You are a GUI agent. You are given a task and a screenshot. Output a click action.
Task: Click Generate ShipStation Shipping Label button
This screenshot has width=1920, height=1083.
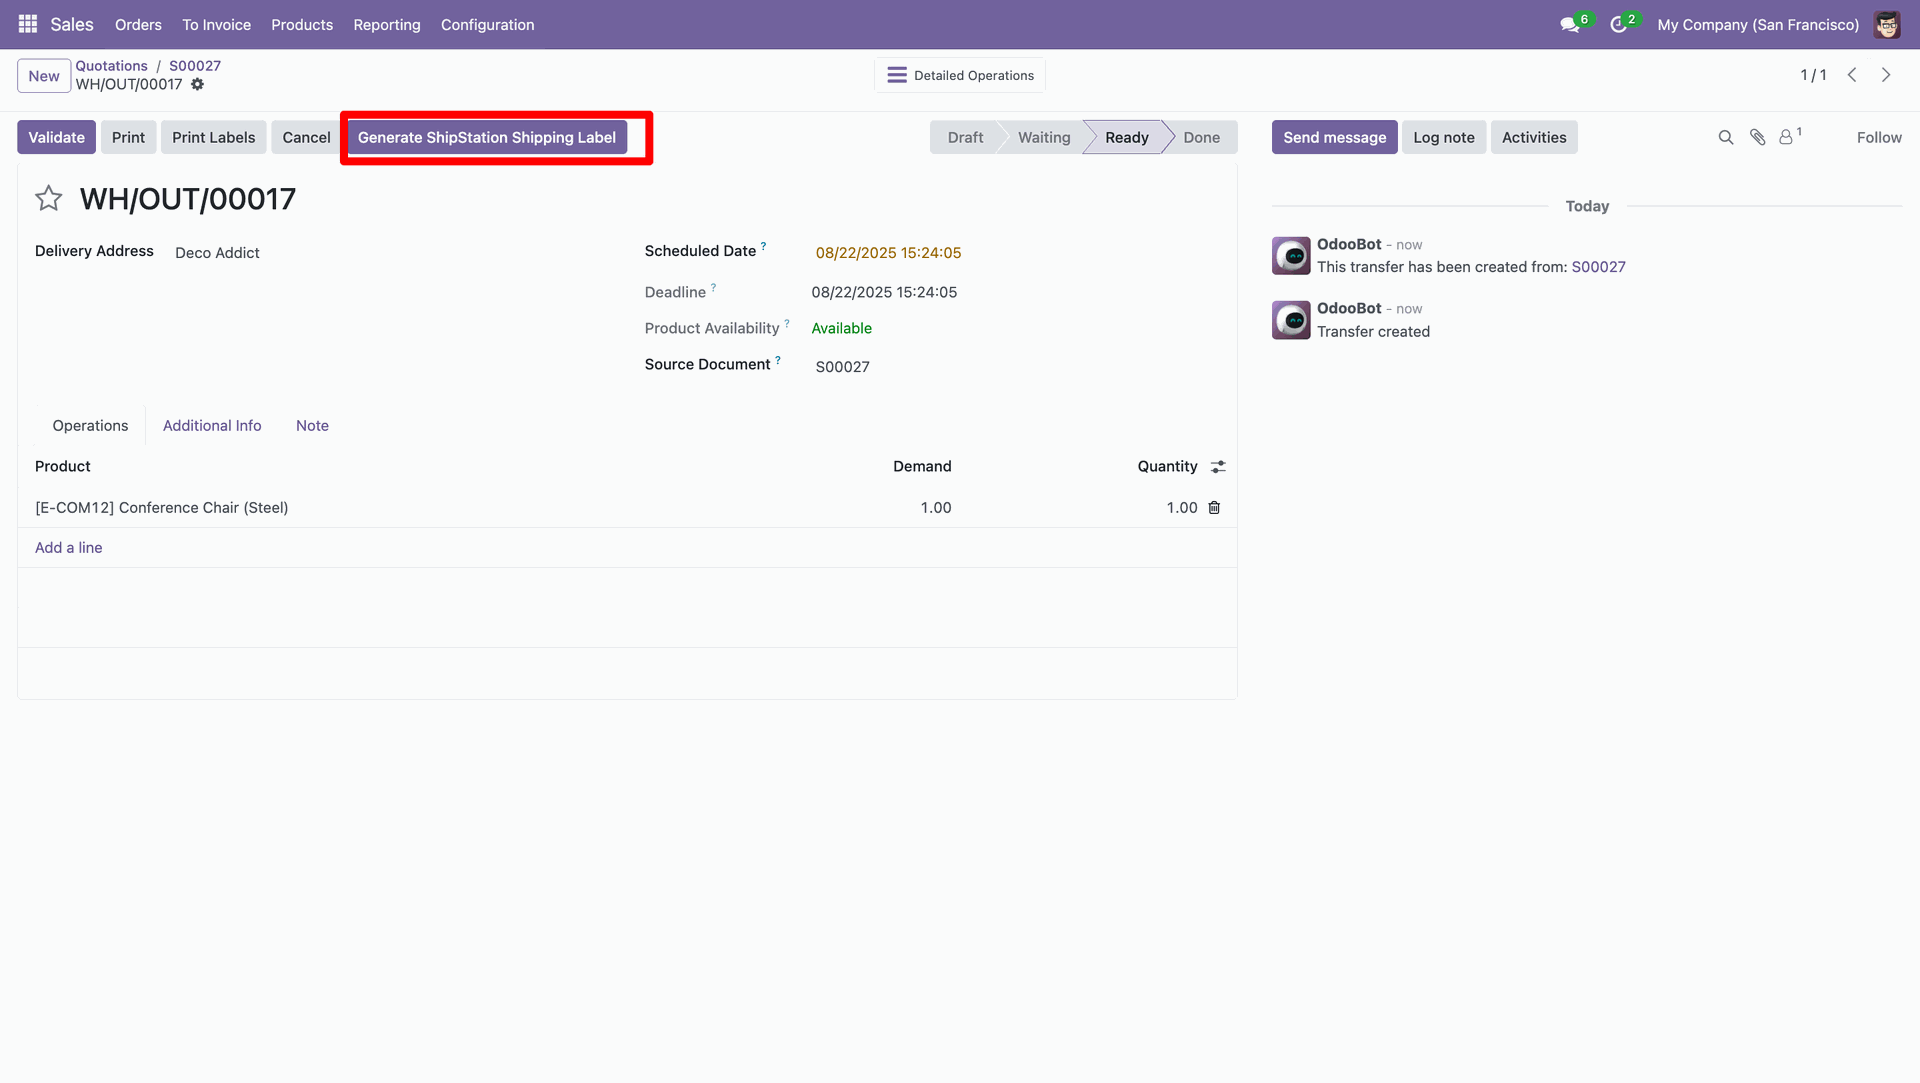[487, 138]
